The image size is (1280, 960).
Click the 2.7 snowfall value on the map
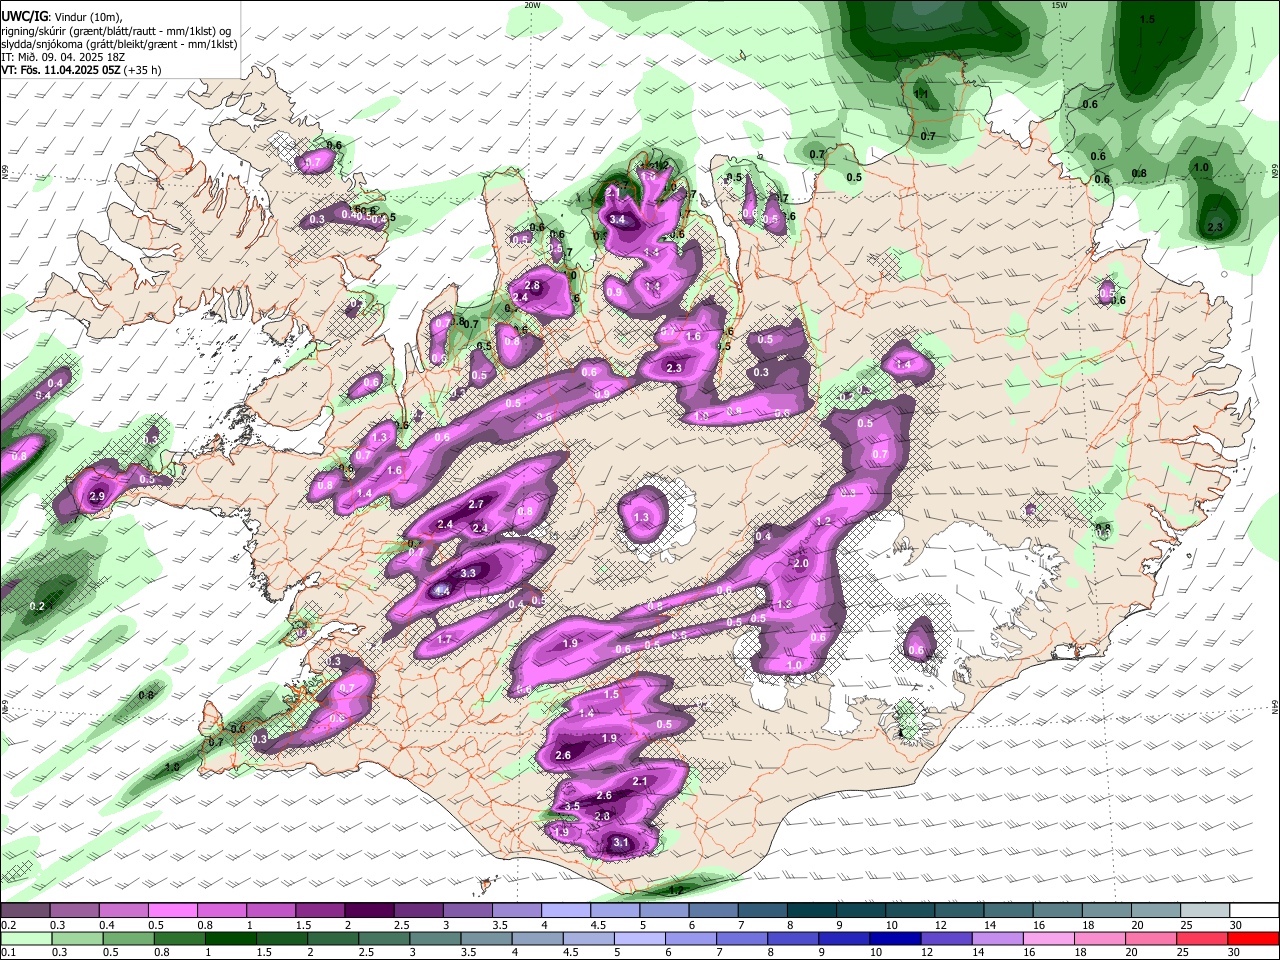tap(476, 505)
